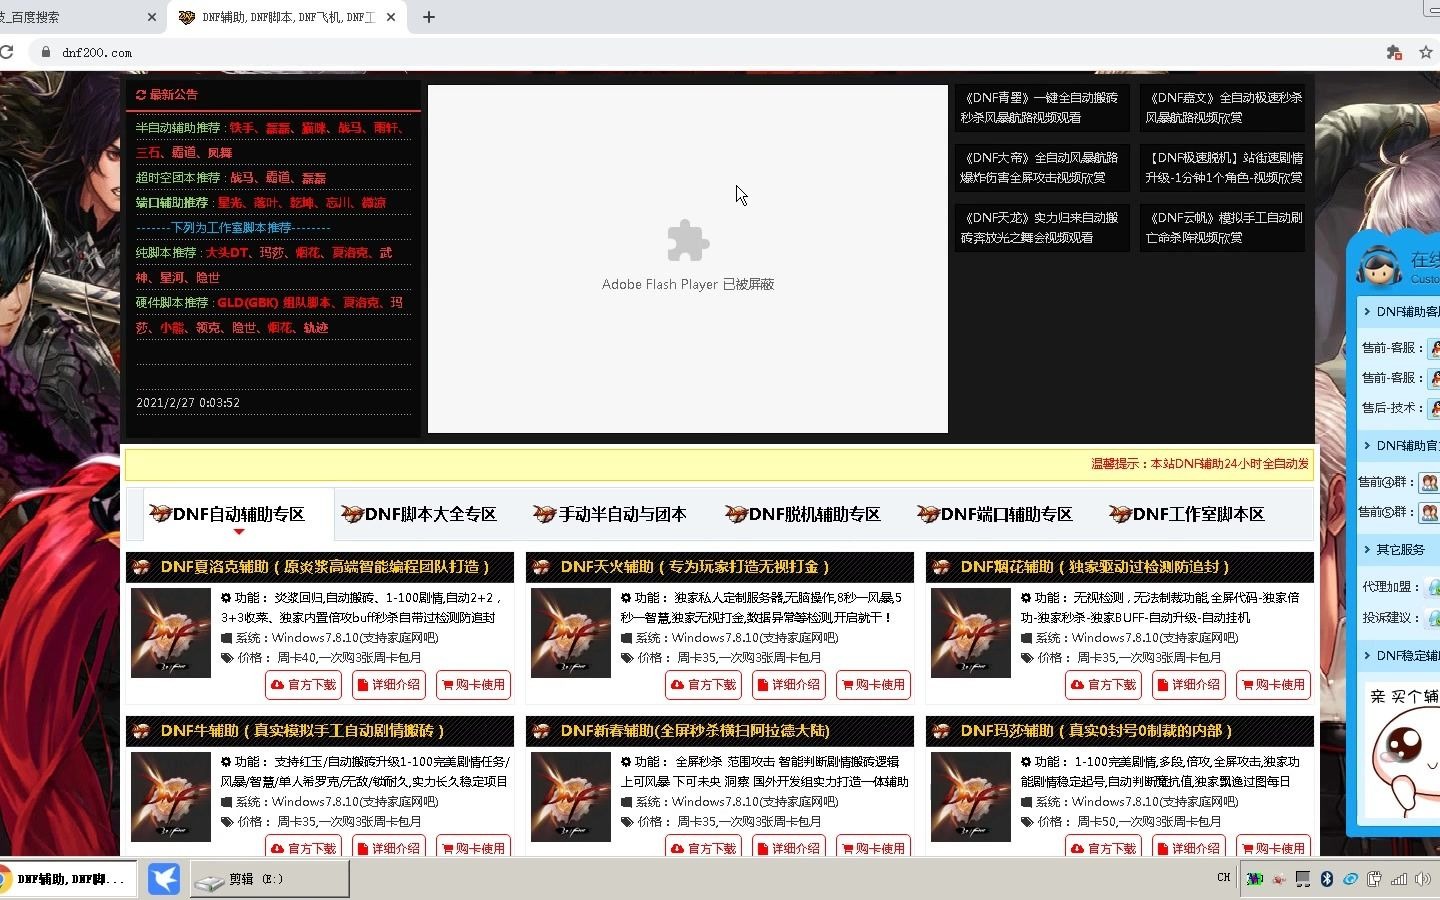Click 官方下载 for DNF夏洛克辅助
This screenshot has width=1440, height=900.
pos(304,685)
